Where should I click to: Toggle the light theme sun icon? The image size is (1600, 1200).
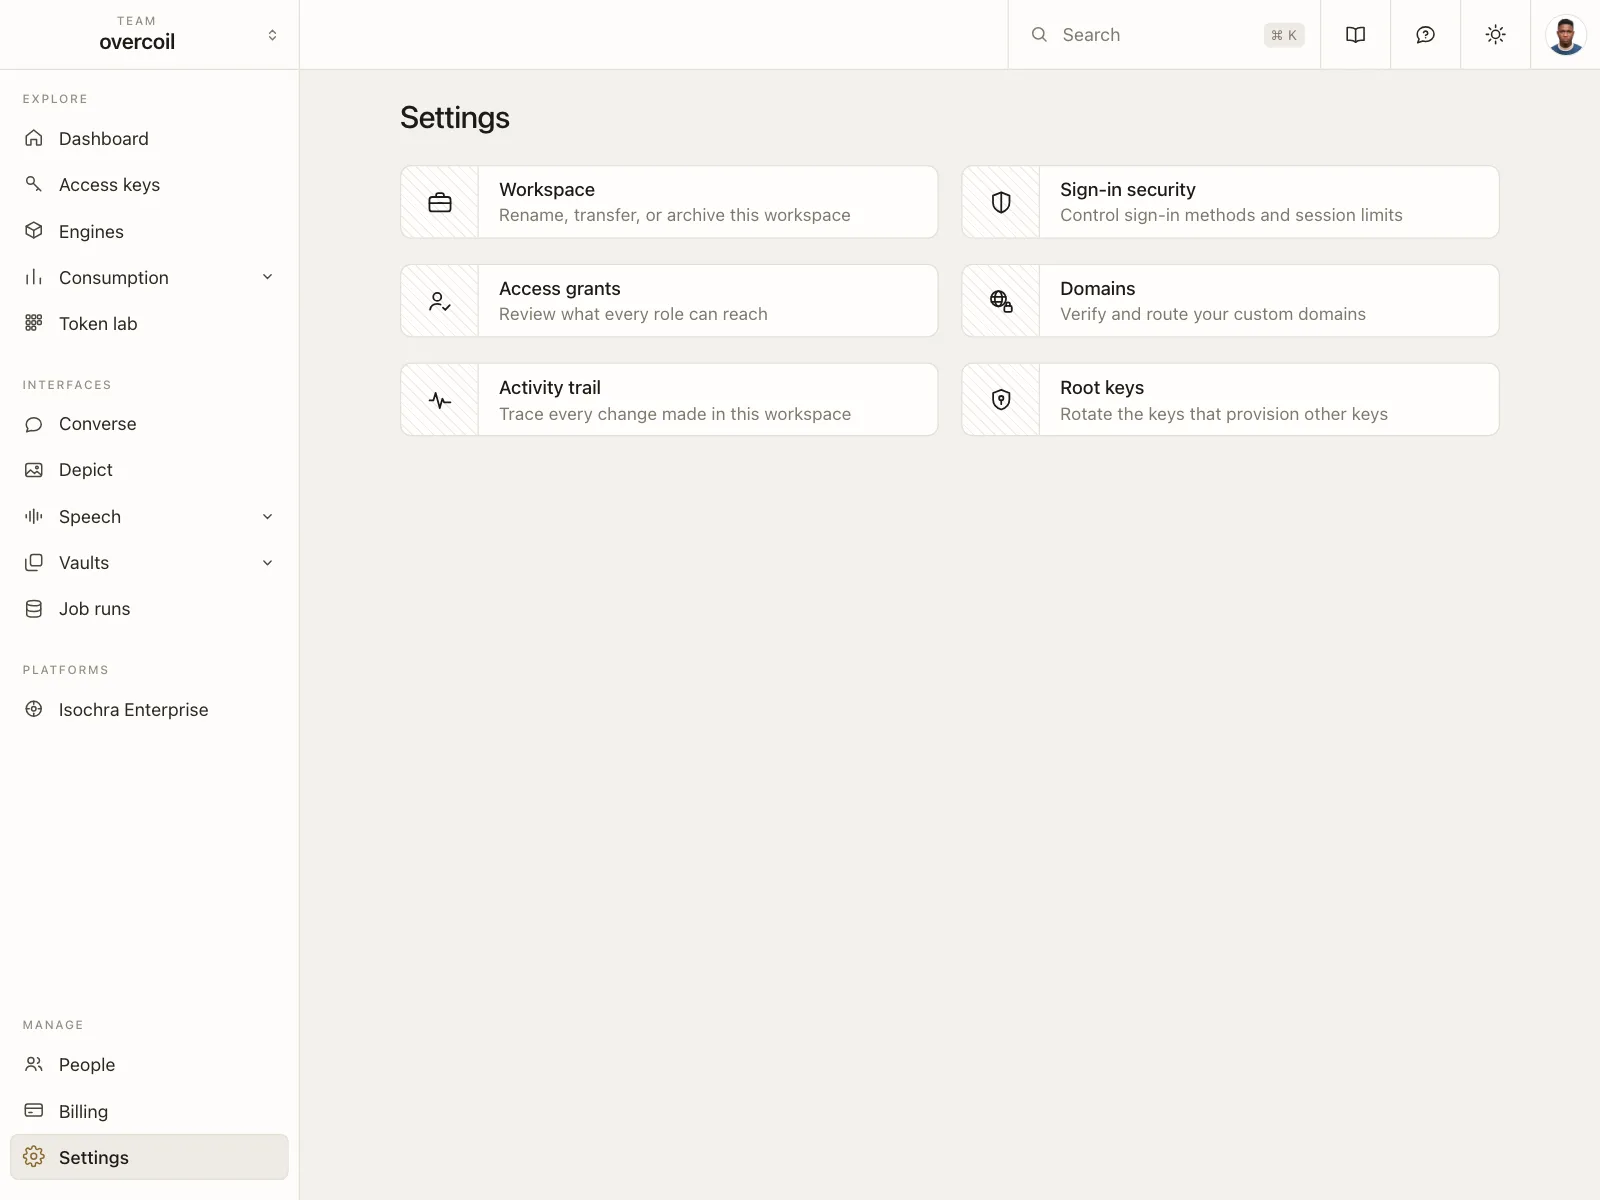1496,35
